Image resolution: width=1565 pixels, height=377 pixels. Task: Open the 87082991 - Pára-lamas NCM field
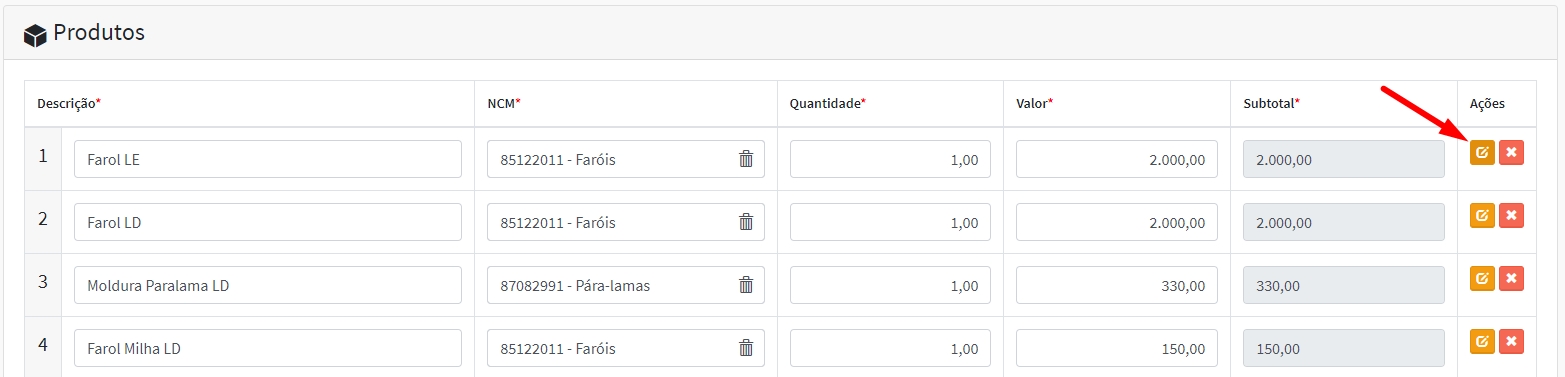[x=626, y=285]
